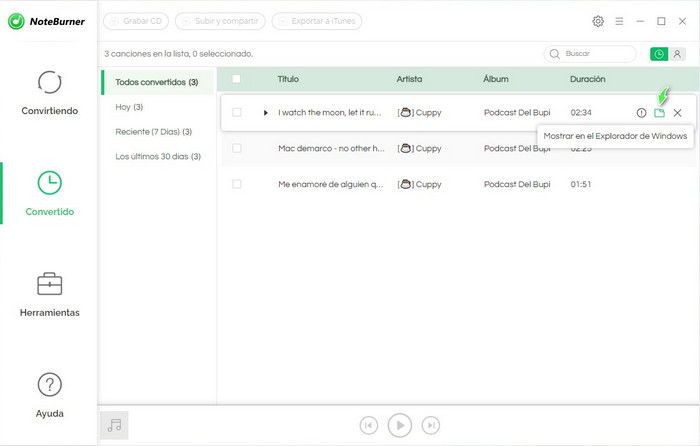Open the Convirtiendo section
This screenshot has width=700, height=446.
(50, 93)
